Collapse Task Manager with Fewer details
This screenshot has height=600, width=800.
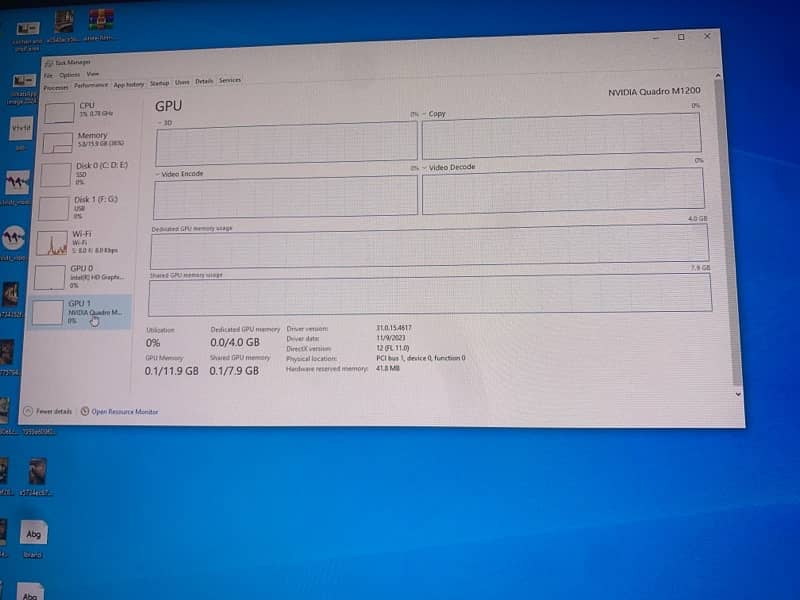pos(53,411)
